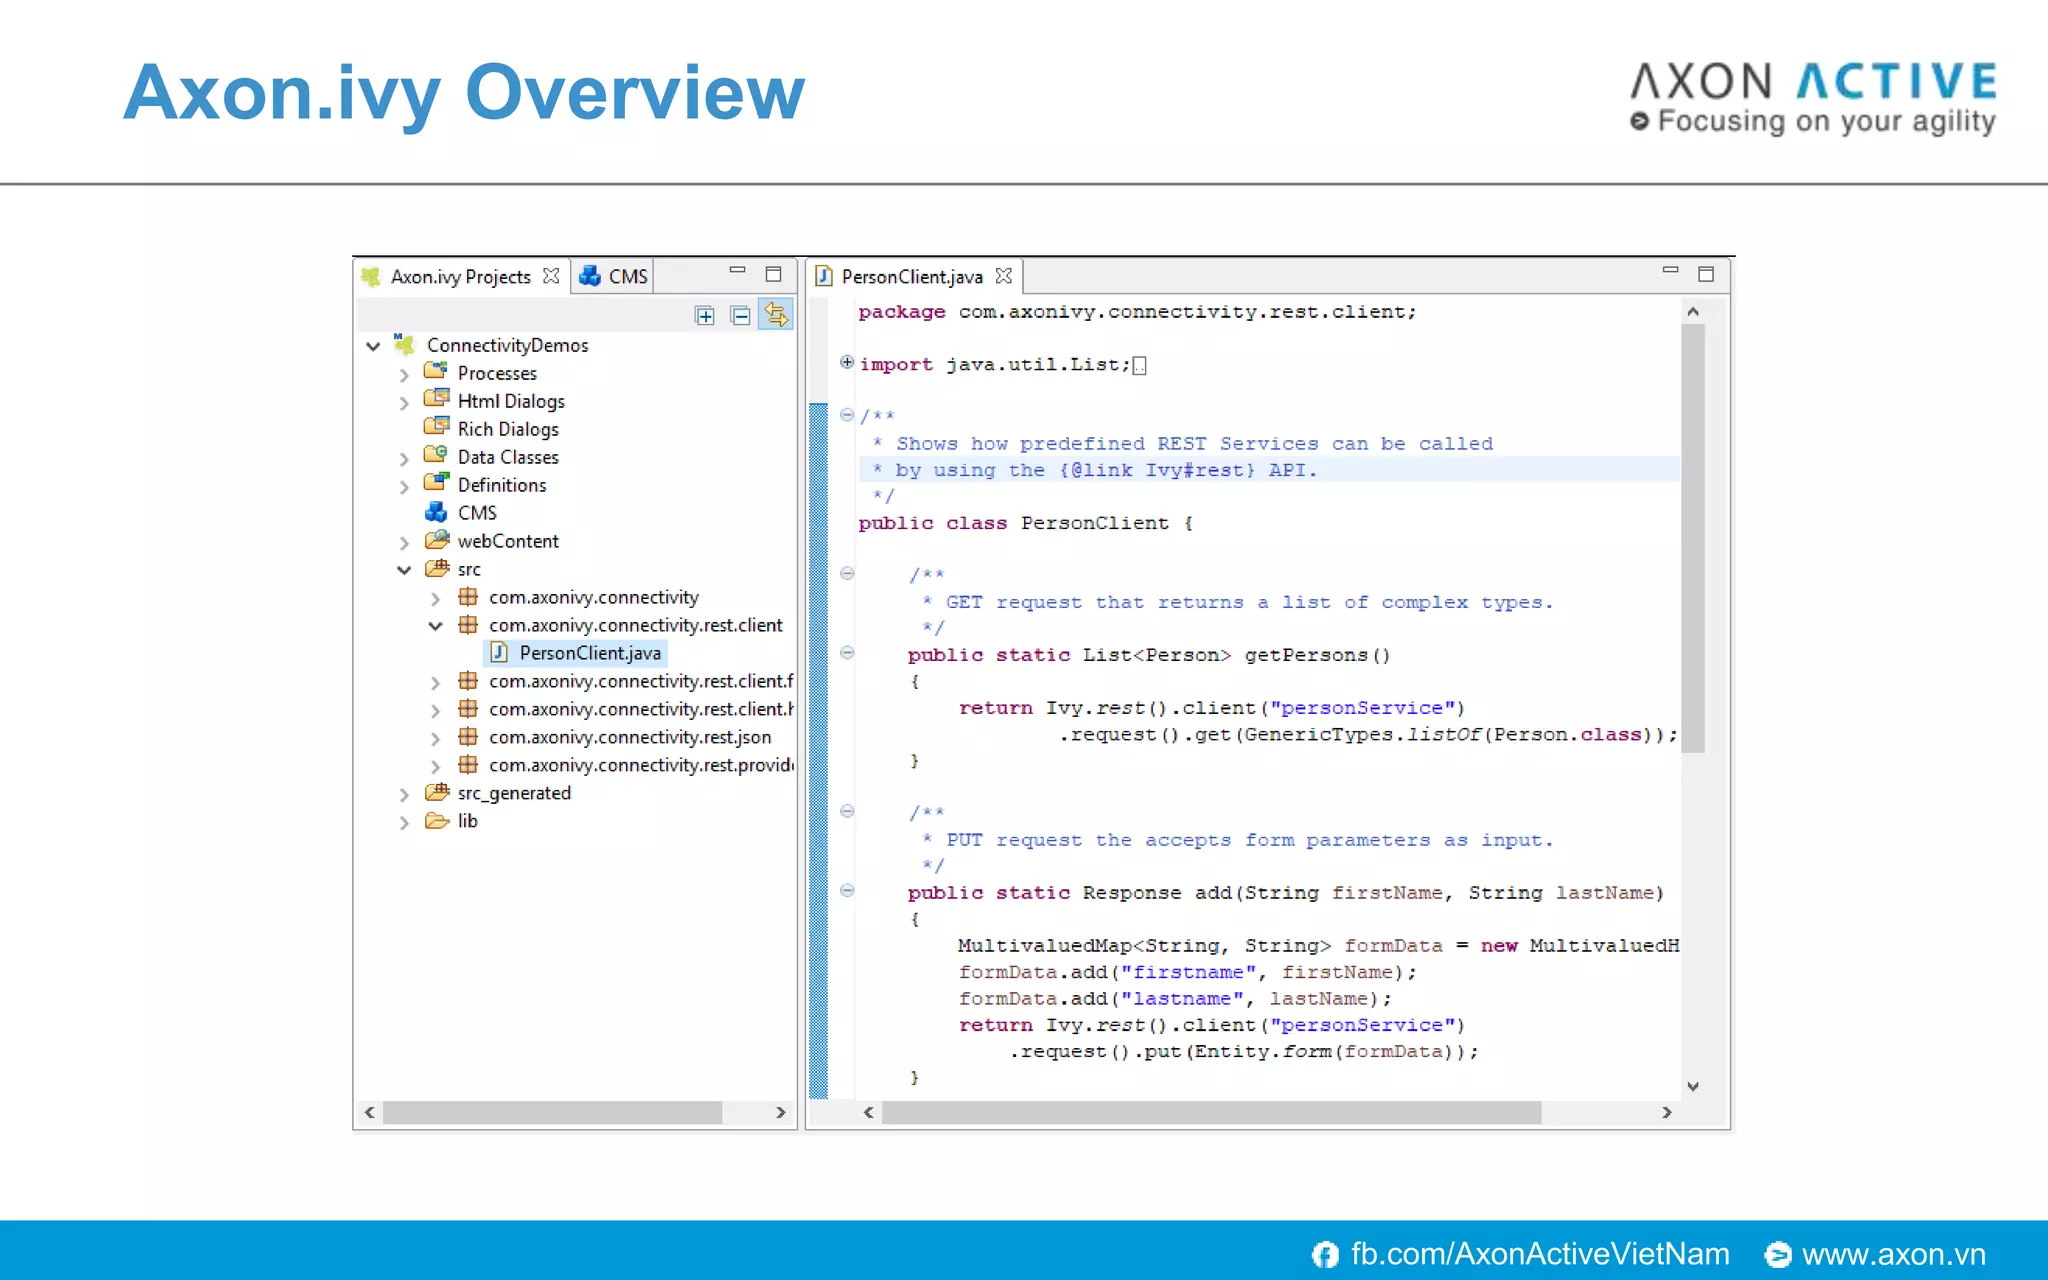The image size is (2048, 1280).
Task: Fold the class Javadoc comment block
Action: (847, 414)
